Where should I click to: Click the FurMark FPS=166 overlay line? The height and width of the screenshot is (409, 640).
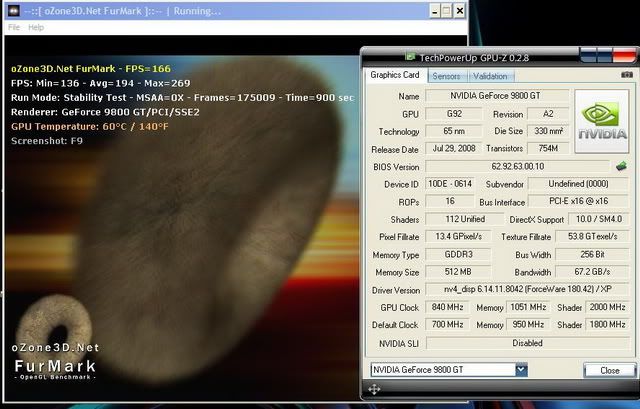(x=91, y=69)
